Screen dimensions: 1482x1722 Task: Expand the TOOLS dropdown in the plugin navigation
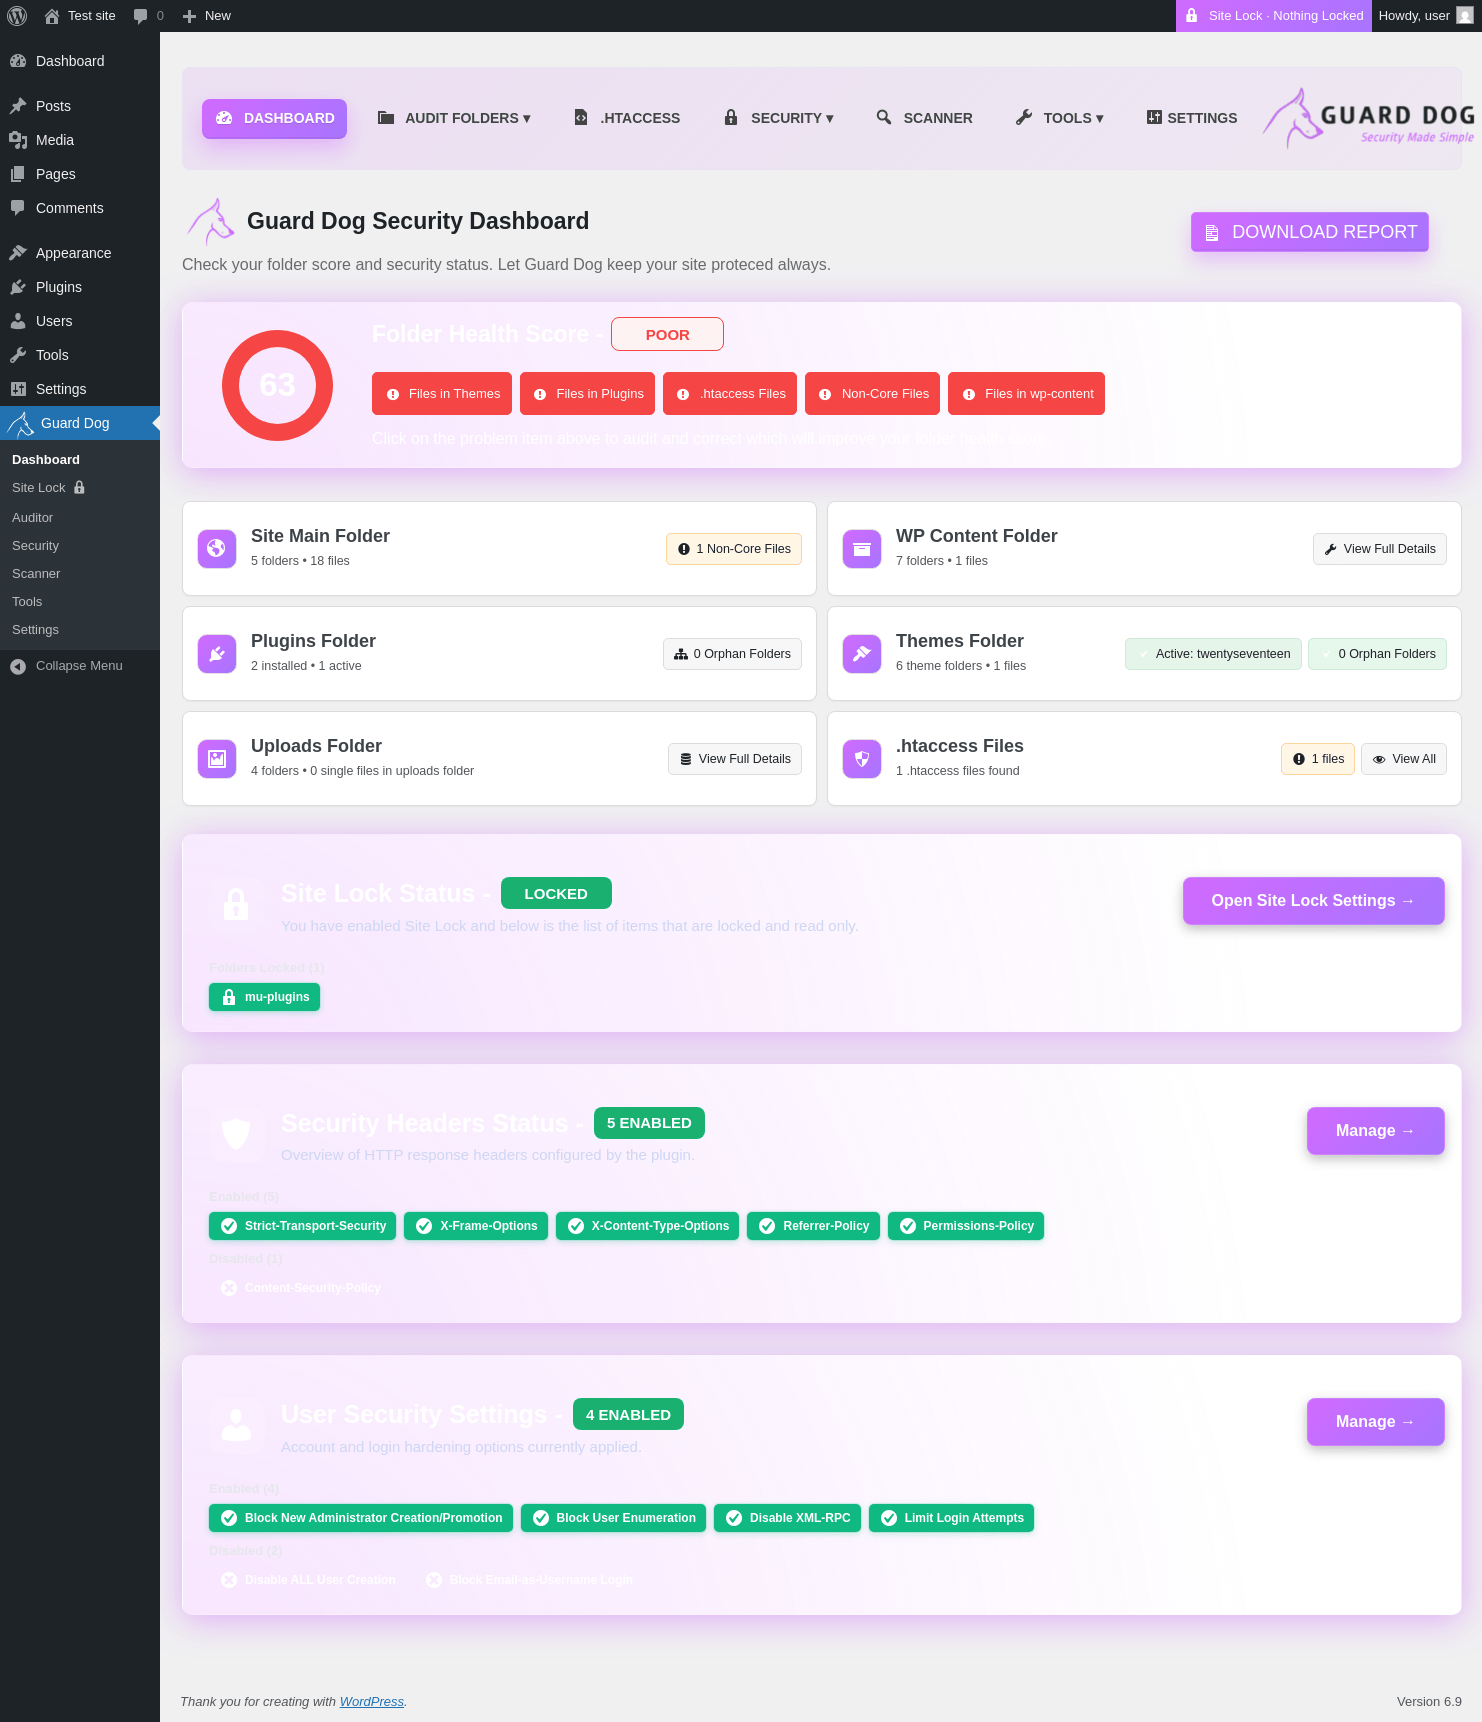pyautogui.click(x=1060, y=118)
